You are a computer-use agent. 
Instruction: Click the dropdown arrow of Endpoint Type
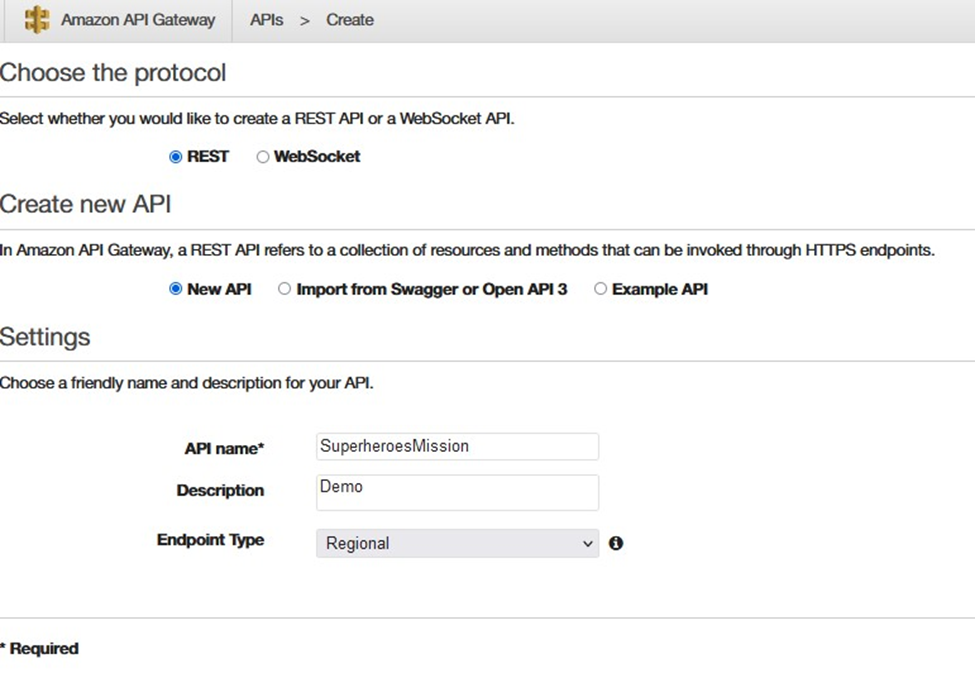(587, 544)
